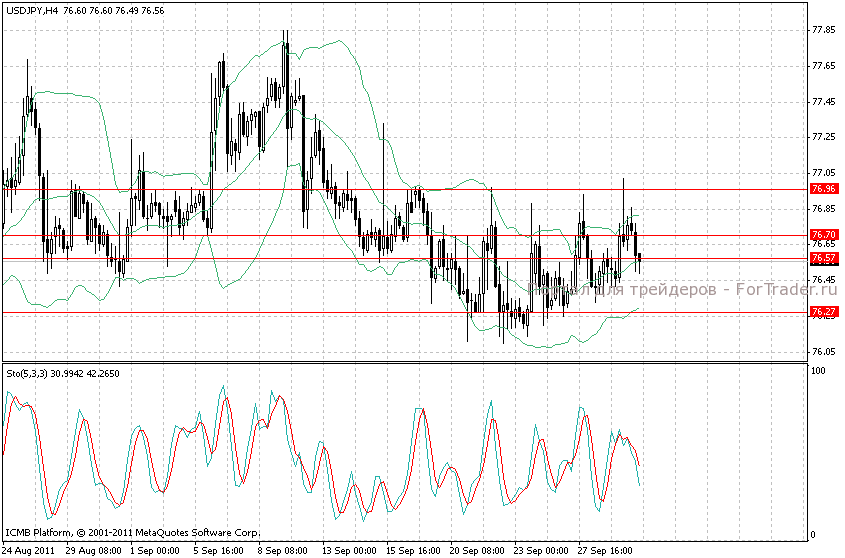Click the 77.25 price scale value

tap(823, 137)
